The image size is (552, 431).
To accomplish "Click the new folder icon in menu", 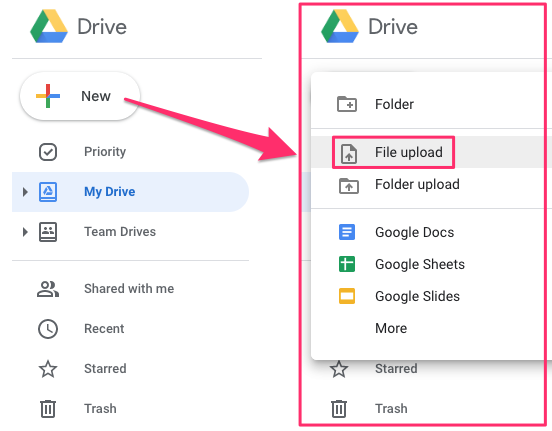I will [x=347, y=104].
